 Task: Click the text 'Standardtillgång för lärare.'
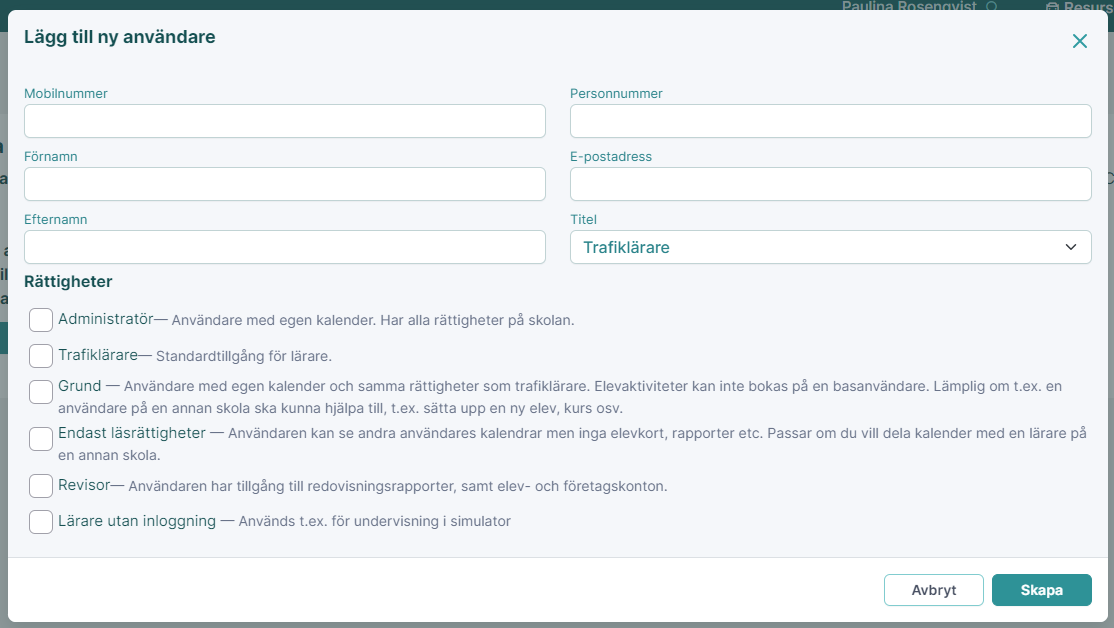click(244, 356)
